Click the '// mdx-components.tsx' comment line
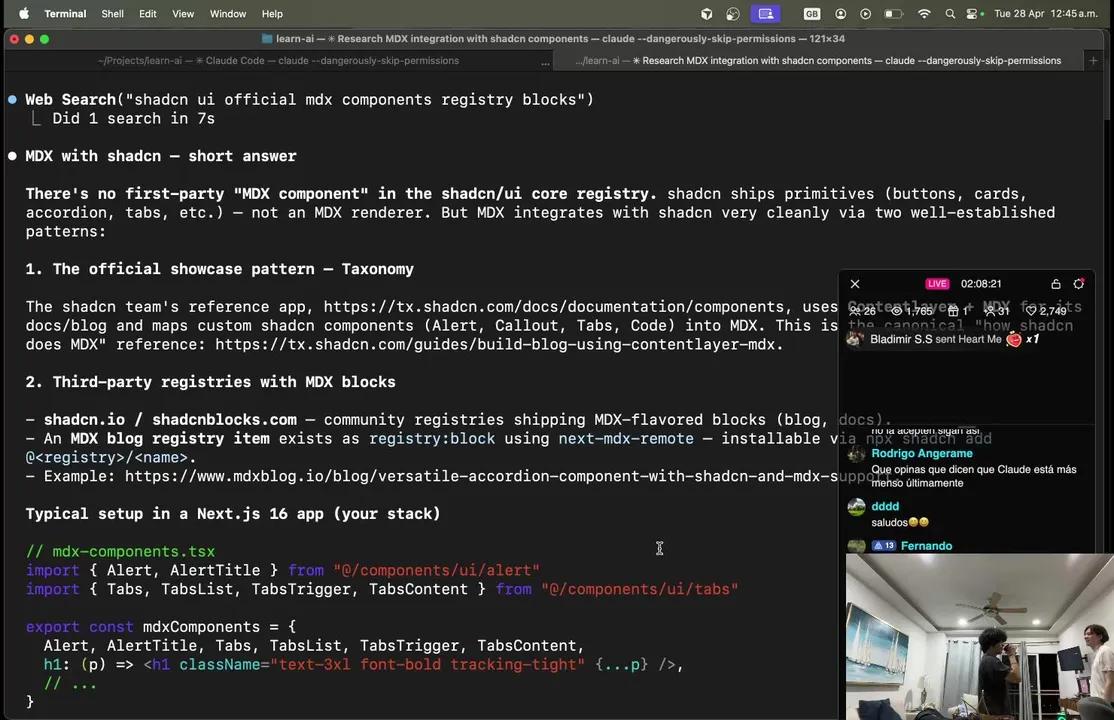 tap(120, 552)
